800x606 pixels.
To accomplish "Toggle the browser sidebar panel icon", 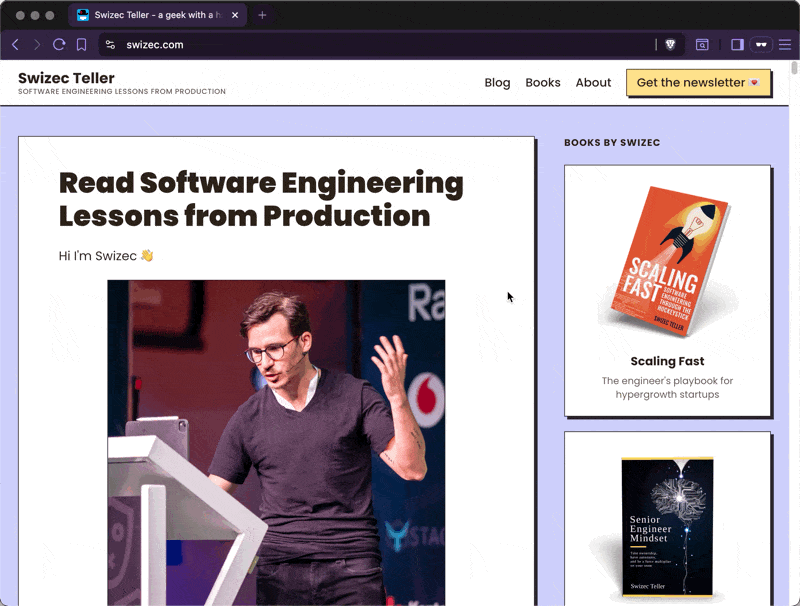I will 737,45.
